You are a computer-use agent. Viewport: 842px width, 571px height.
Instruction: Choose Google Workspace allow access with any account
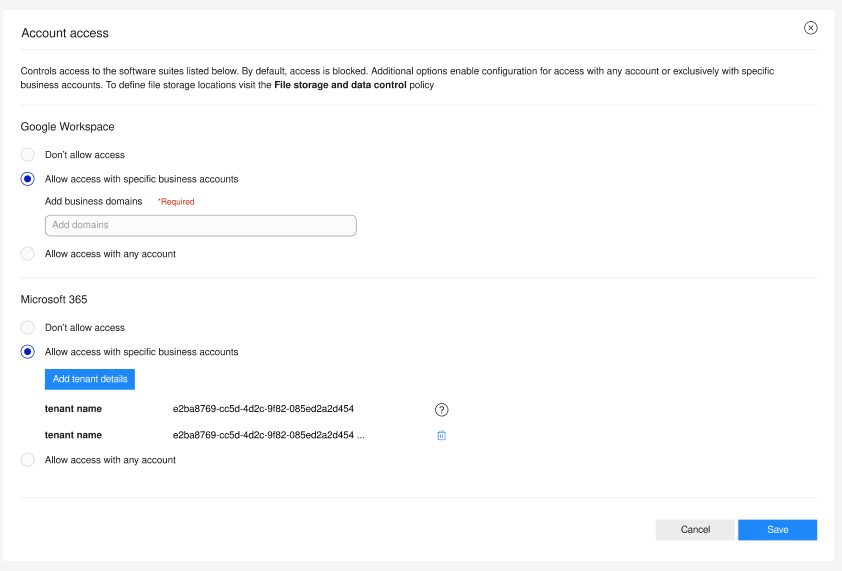(27, 254)
